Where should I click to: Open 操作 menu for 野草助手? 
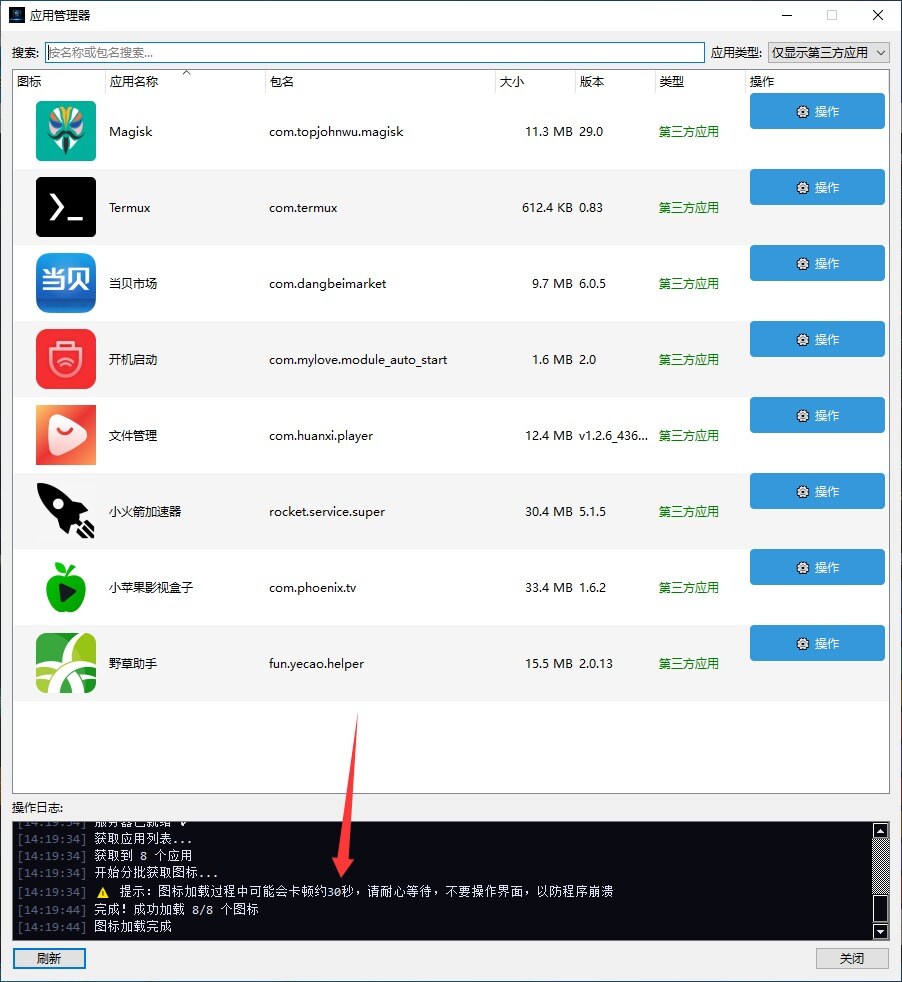coord(817,643)
